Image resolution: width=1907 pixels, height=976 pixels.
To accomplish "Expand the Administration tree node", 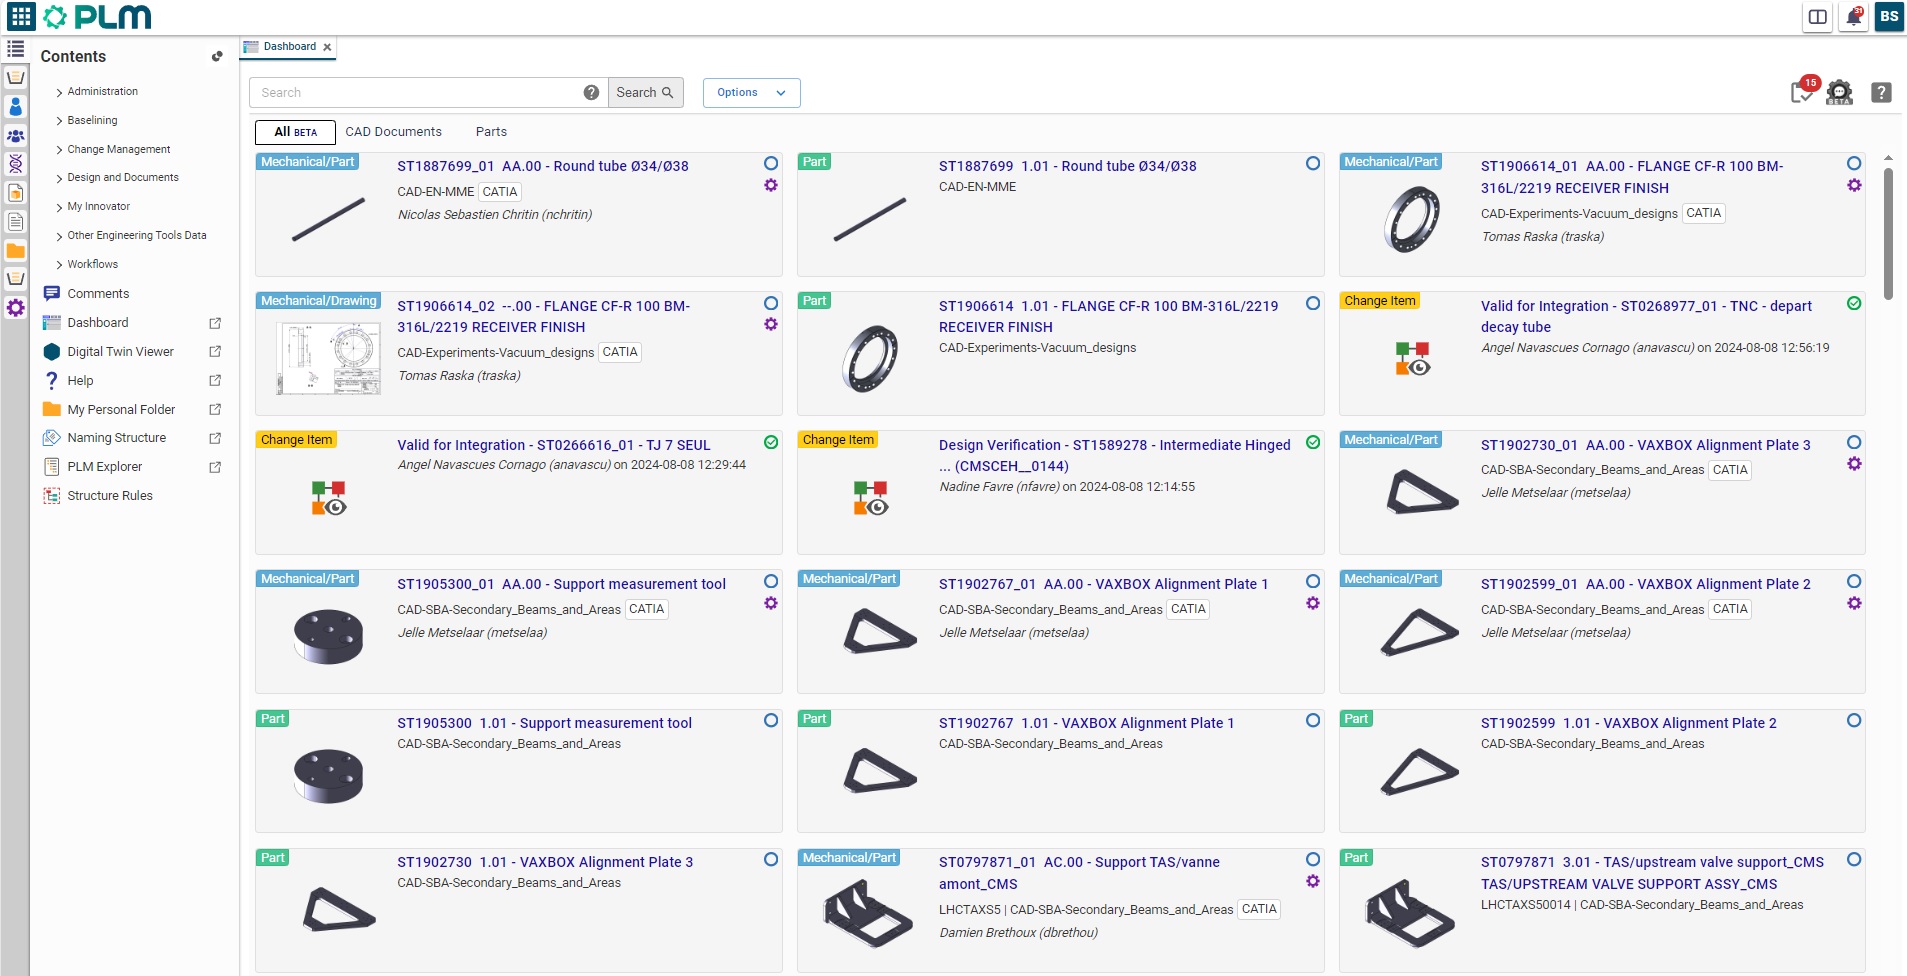I will (x=60, y=92).
